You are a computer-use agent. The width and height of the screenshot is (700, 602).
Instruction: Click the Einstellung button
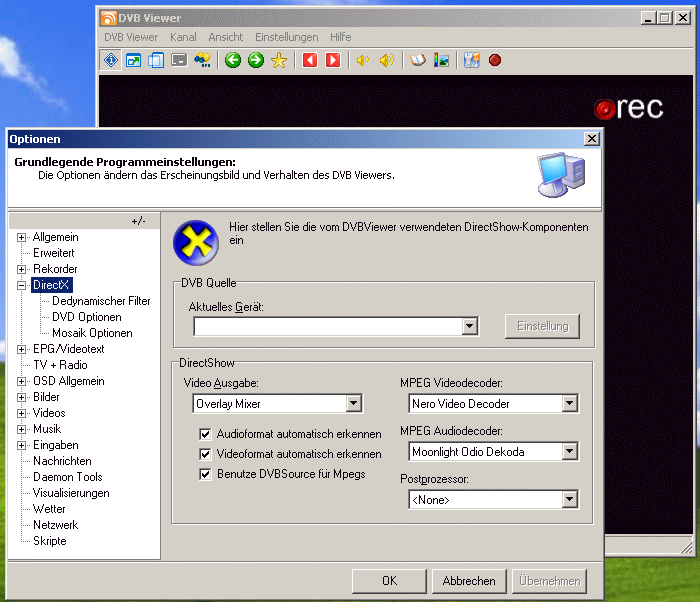[x=542, y=326]
